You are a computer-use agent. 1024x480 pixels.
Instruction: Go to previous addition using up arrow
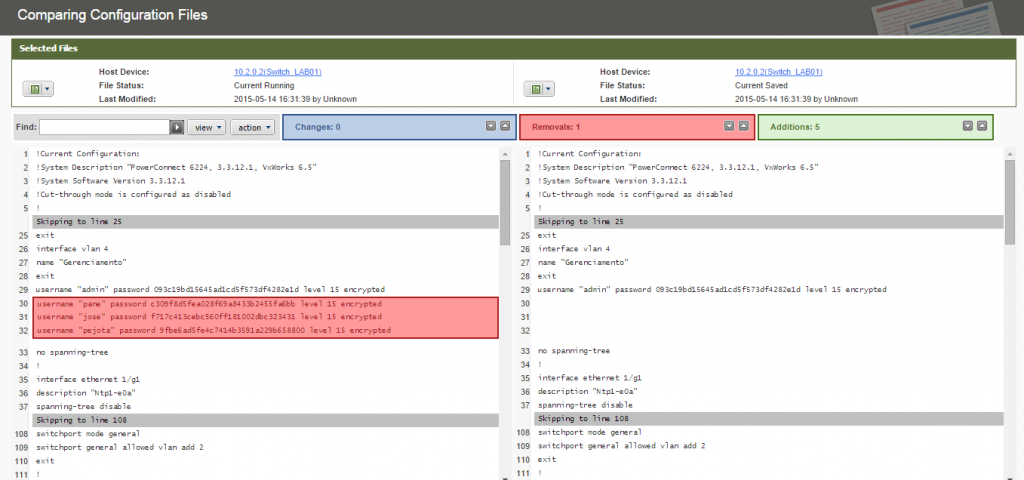point(982,126)
